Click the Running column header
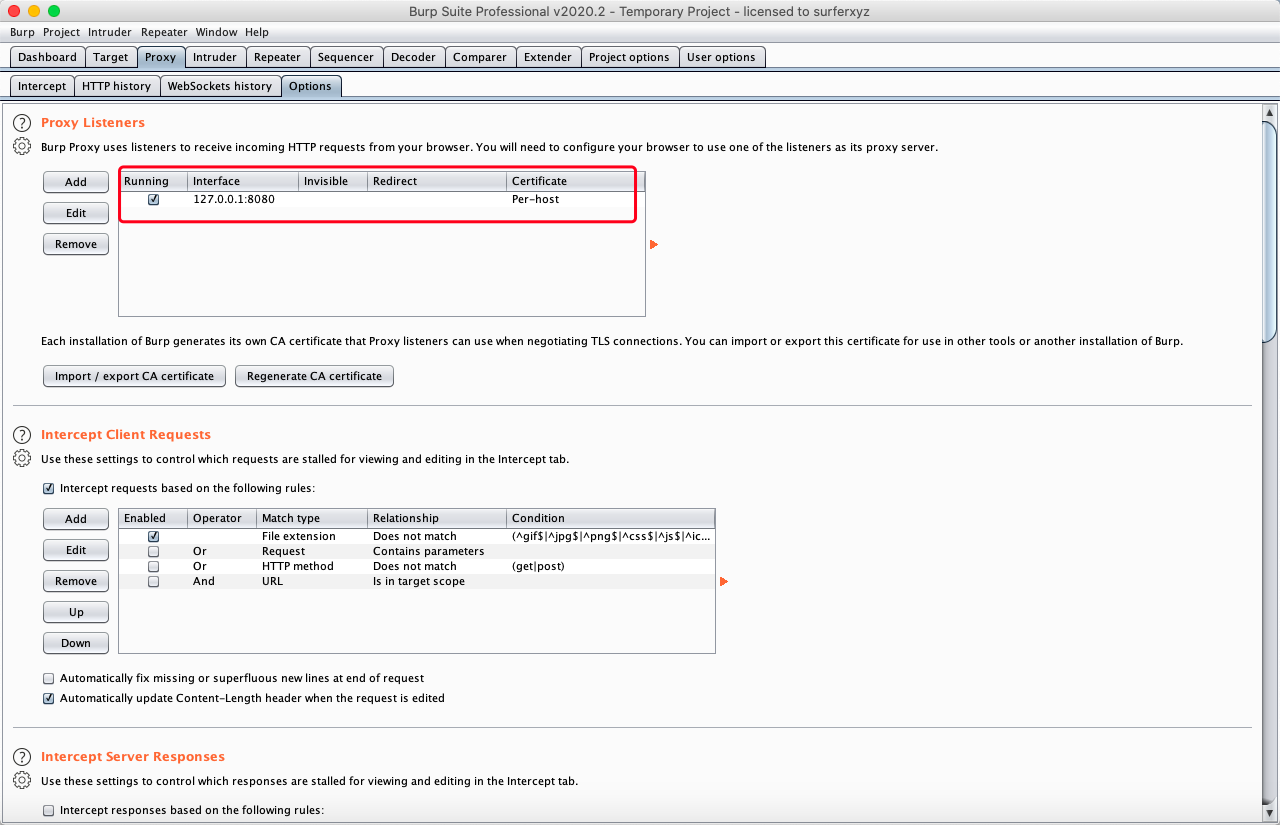The height and width of the screenshot is (825, 1280). (x=153, y=181)
